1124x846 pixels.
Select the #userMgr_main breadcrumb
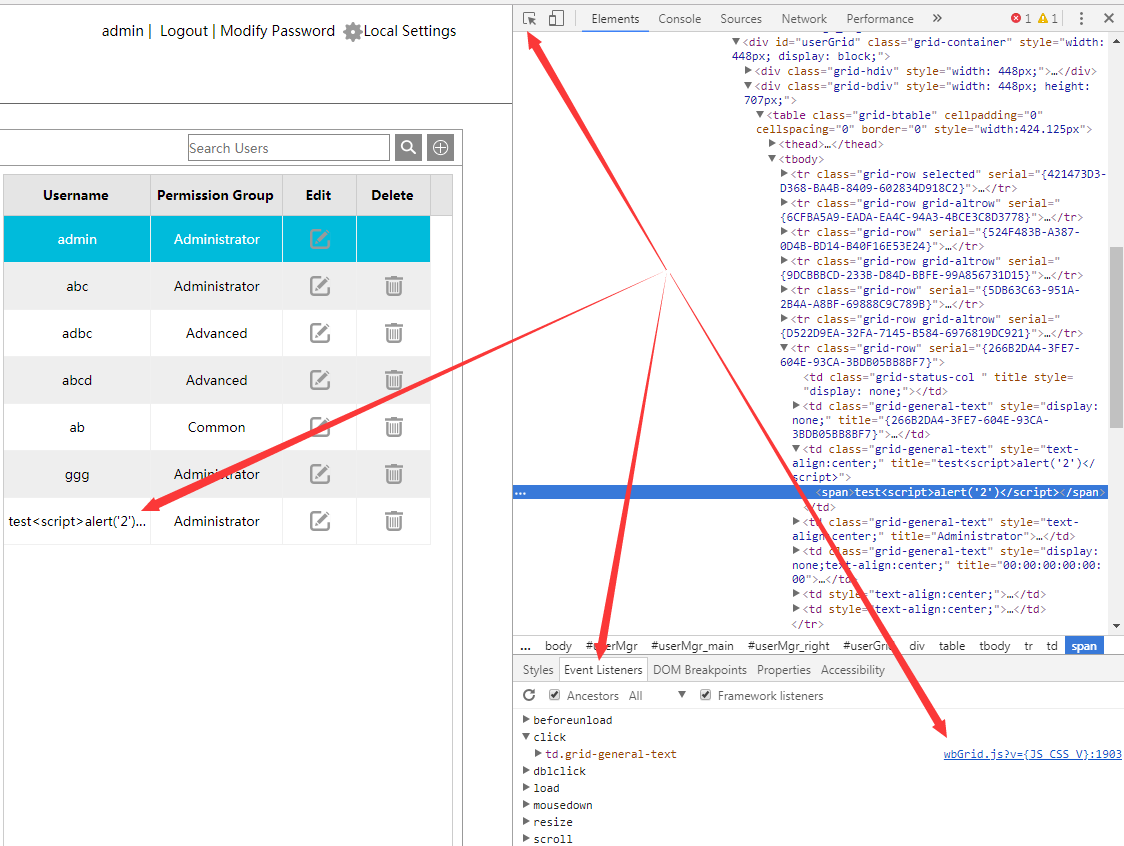tap(692, 646)
